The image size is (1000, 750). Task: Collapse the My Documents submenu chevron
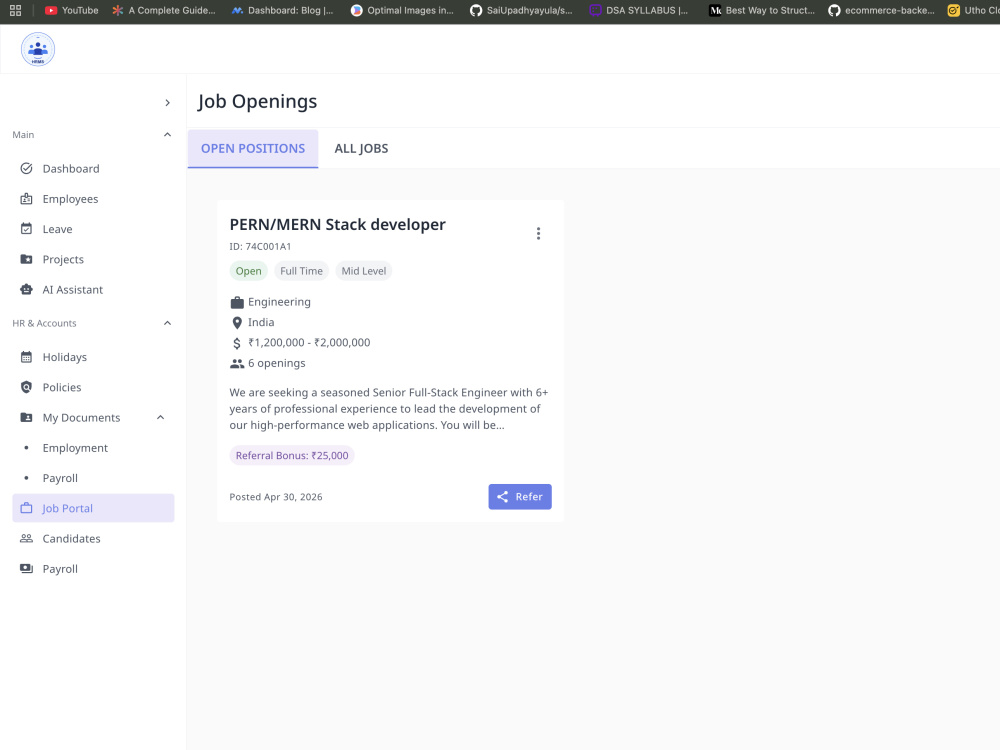[x=161, y=418]
